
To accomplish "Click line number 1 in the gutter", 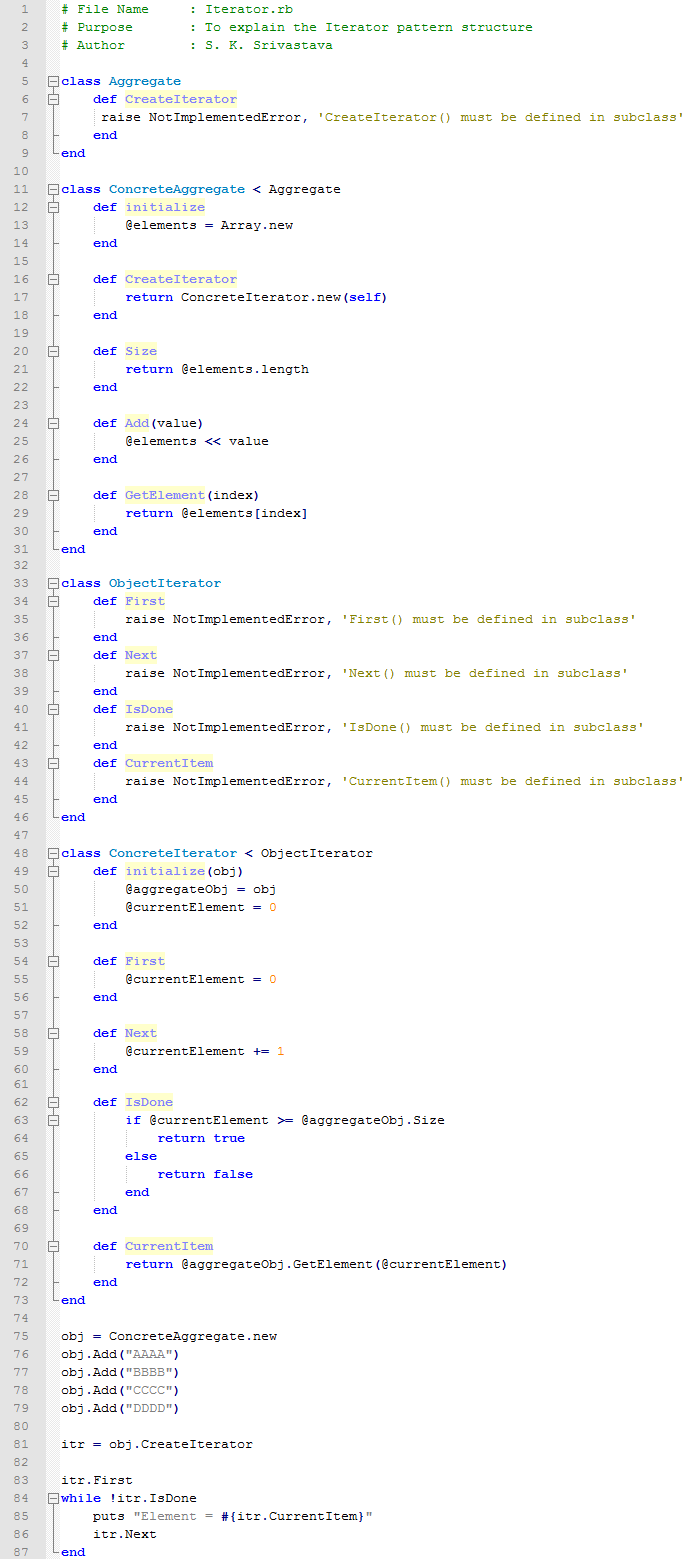I will pyautogui.click(x=27, y=9).
